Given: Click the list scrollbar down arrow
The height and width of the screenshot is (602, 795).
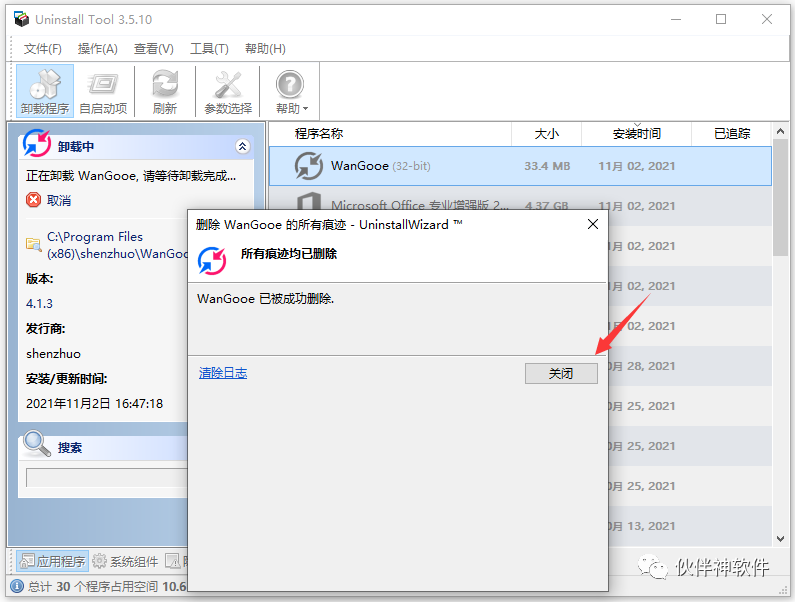Looking at the screenshot, I should coord(780,539).
